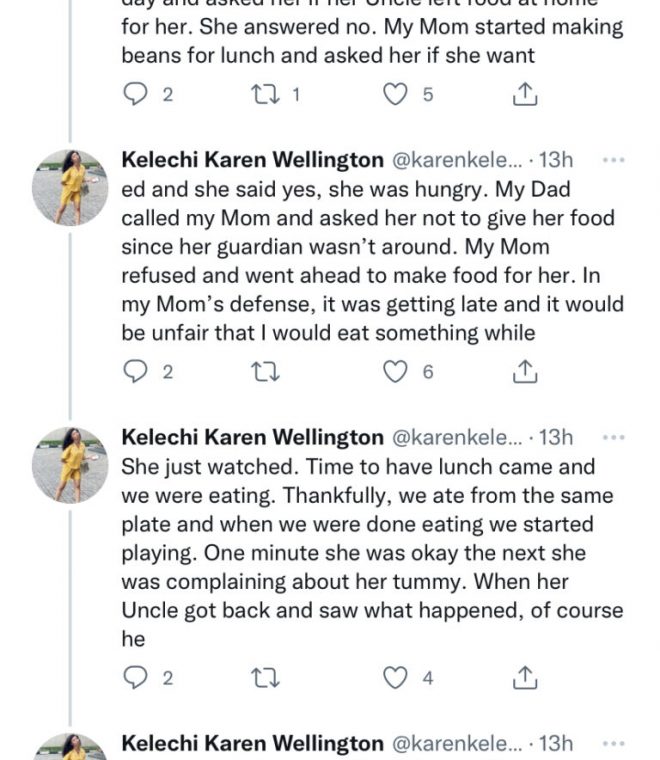Open the 'She just watched' tweet text
660x760 pixels.
(370, 553)
